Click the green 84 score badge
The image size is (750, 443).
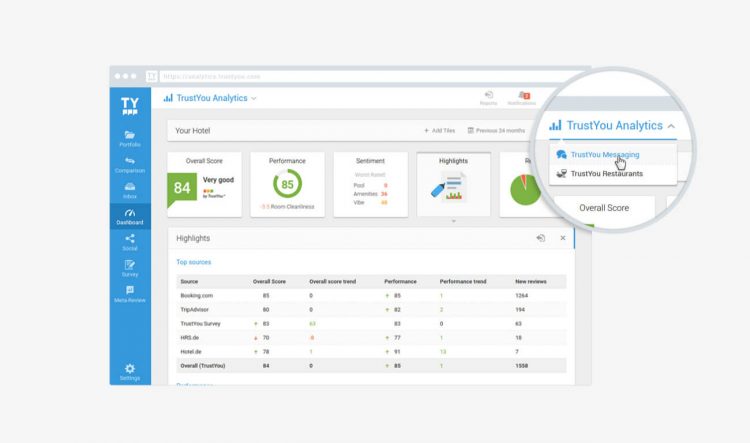(182, 188)
